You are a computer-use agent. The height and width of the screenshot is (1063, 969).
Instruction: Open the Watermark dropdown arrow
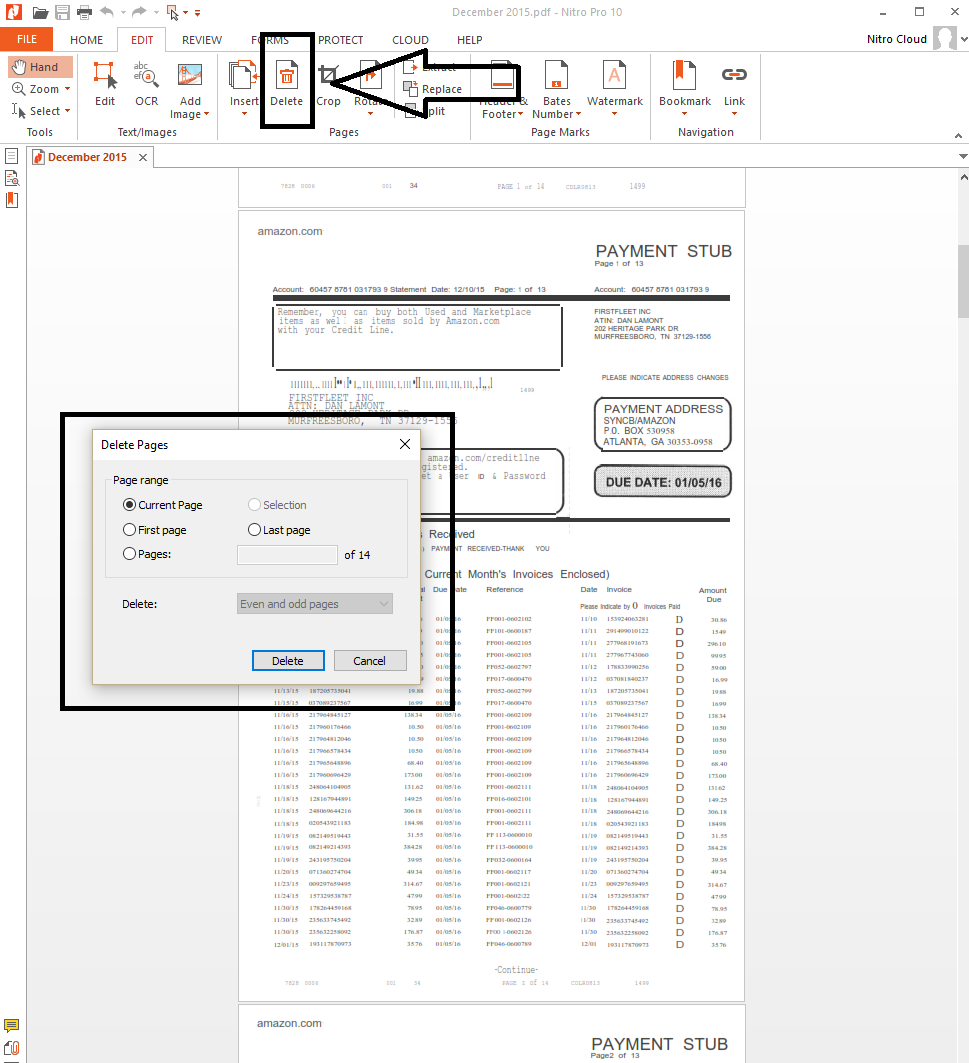coord(614,114)
